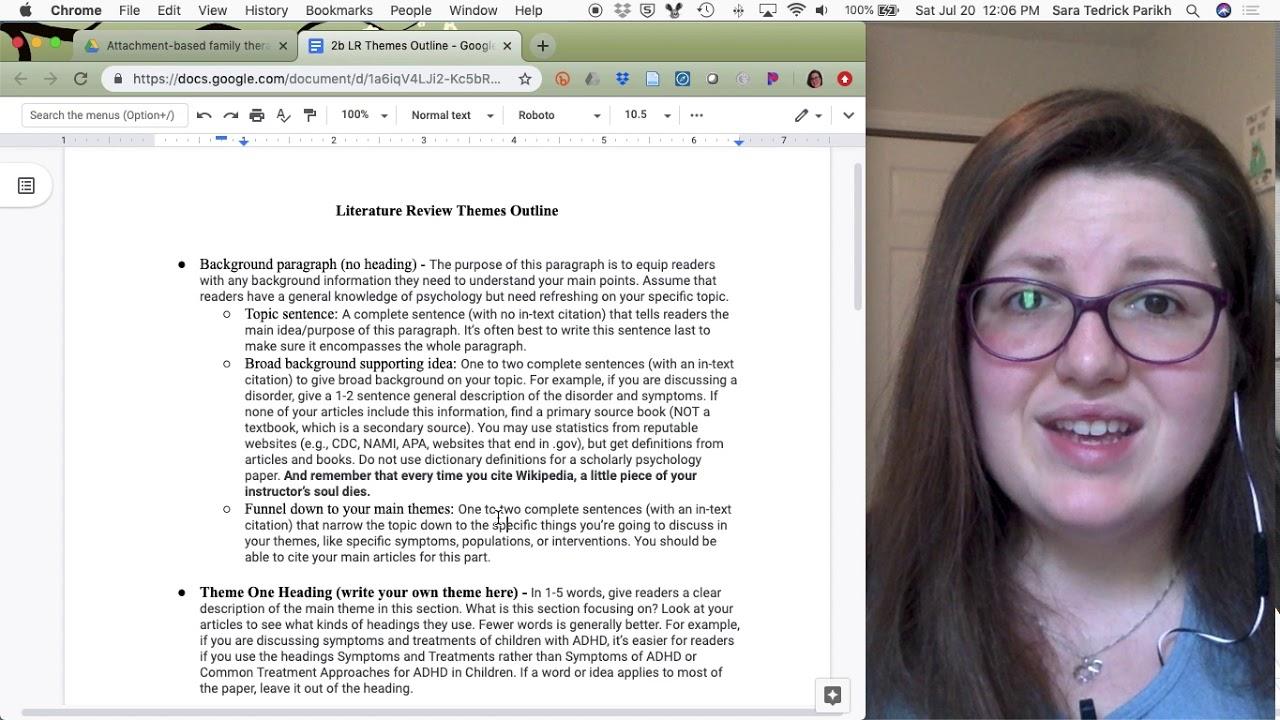The width and height of the screenshot is (1280, 720).
Task: Open the Bookmarks menu in the menu bar
Action: click(x=339, y=10)
